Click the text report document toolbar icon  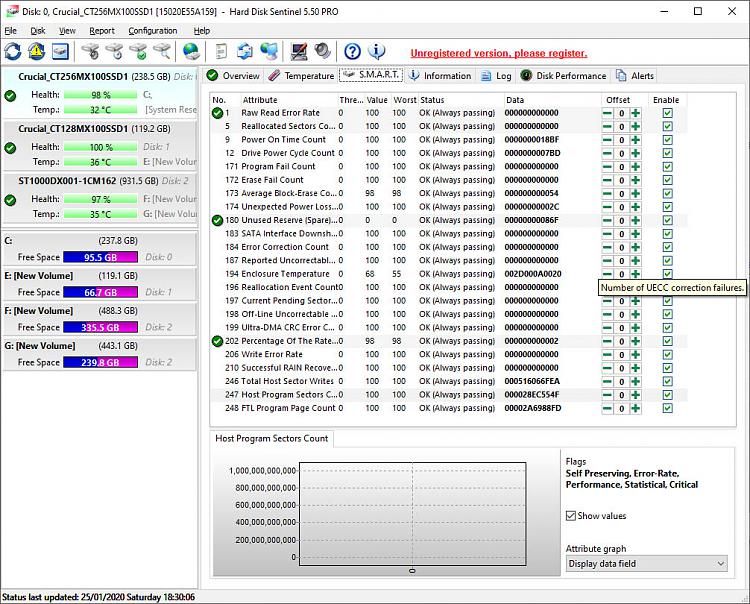[221, 51]
